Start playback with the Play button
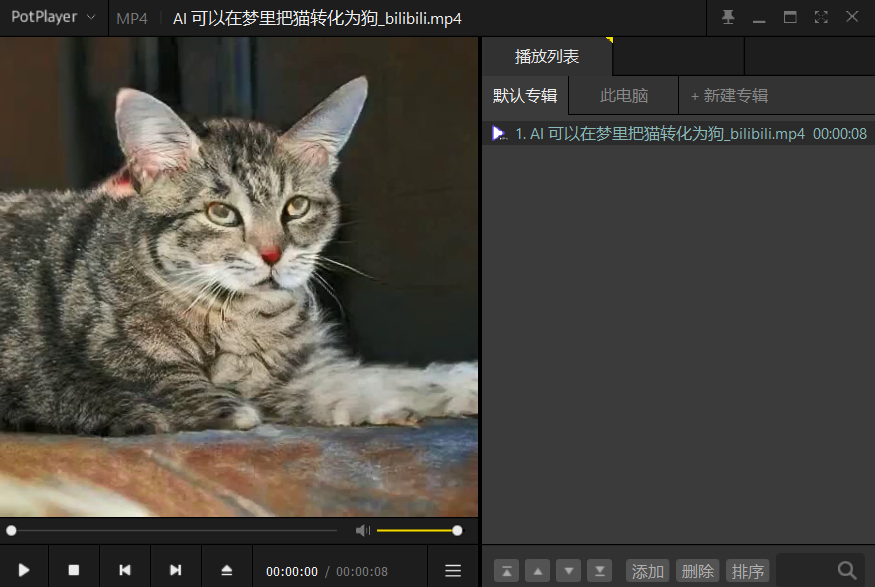Screen dimensions: 875x587 tap(24, 570)
